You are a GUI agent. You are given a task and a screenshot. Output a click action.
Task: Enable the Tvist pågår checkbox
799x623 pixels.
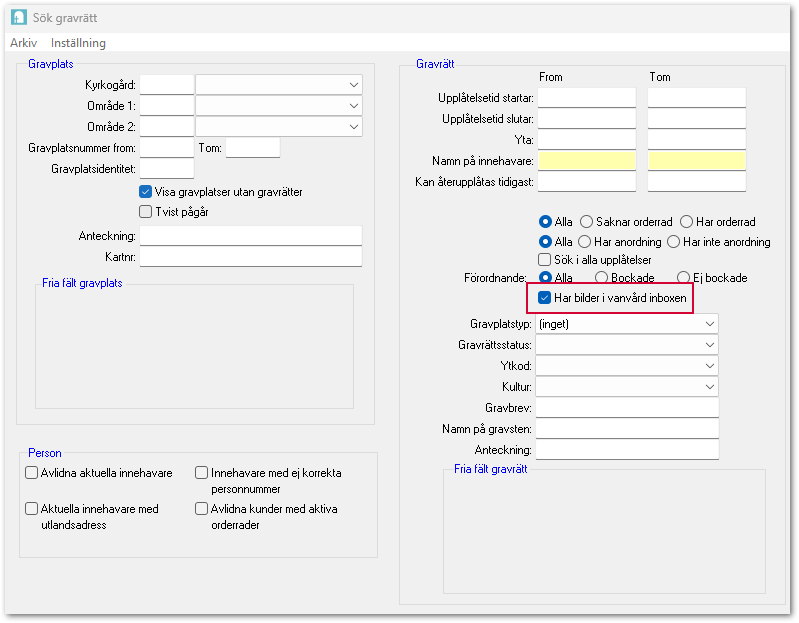pyautogui.click(x=146, y=212)
